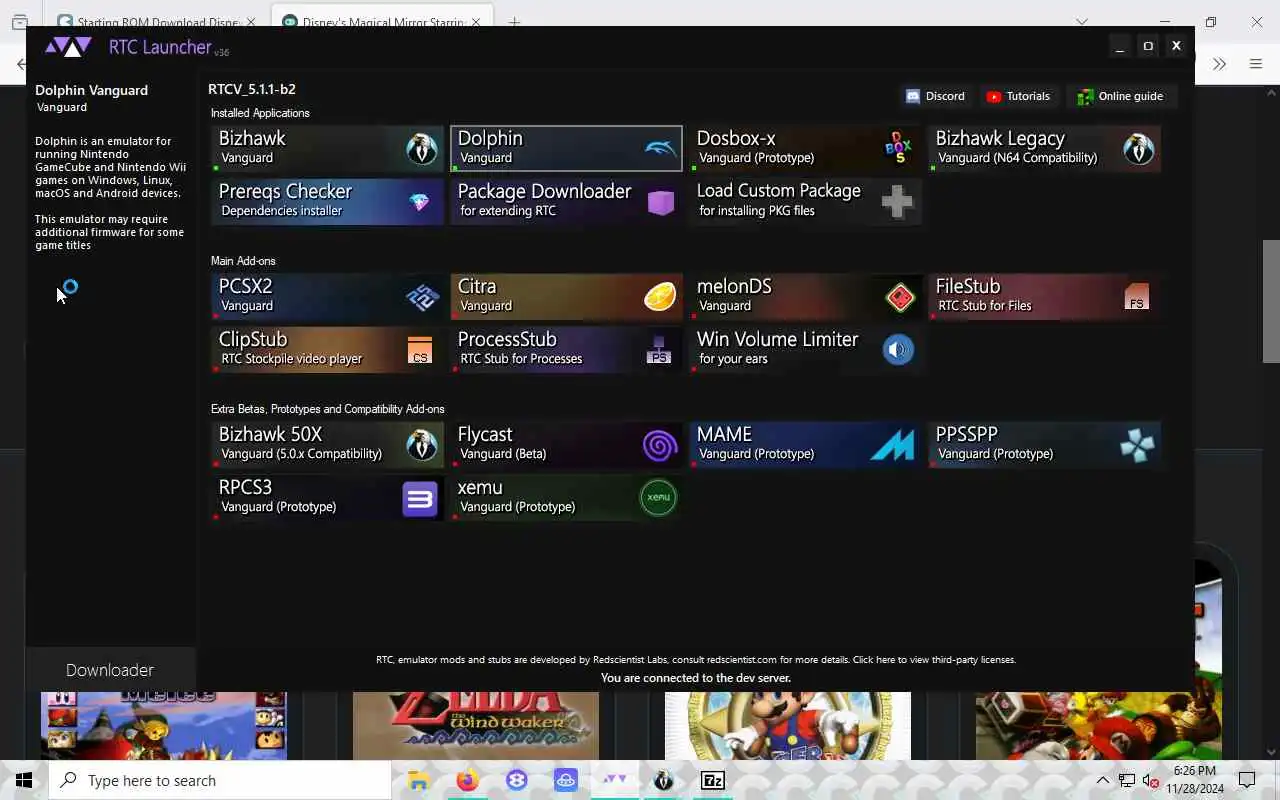Select the xemu Vanguard prototype tile
This screenshot has width=1280, height=800.
click(x=566, y=497)
